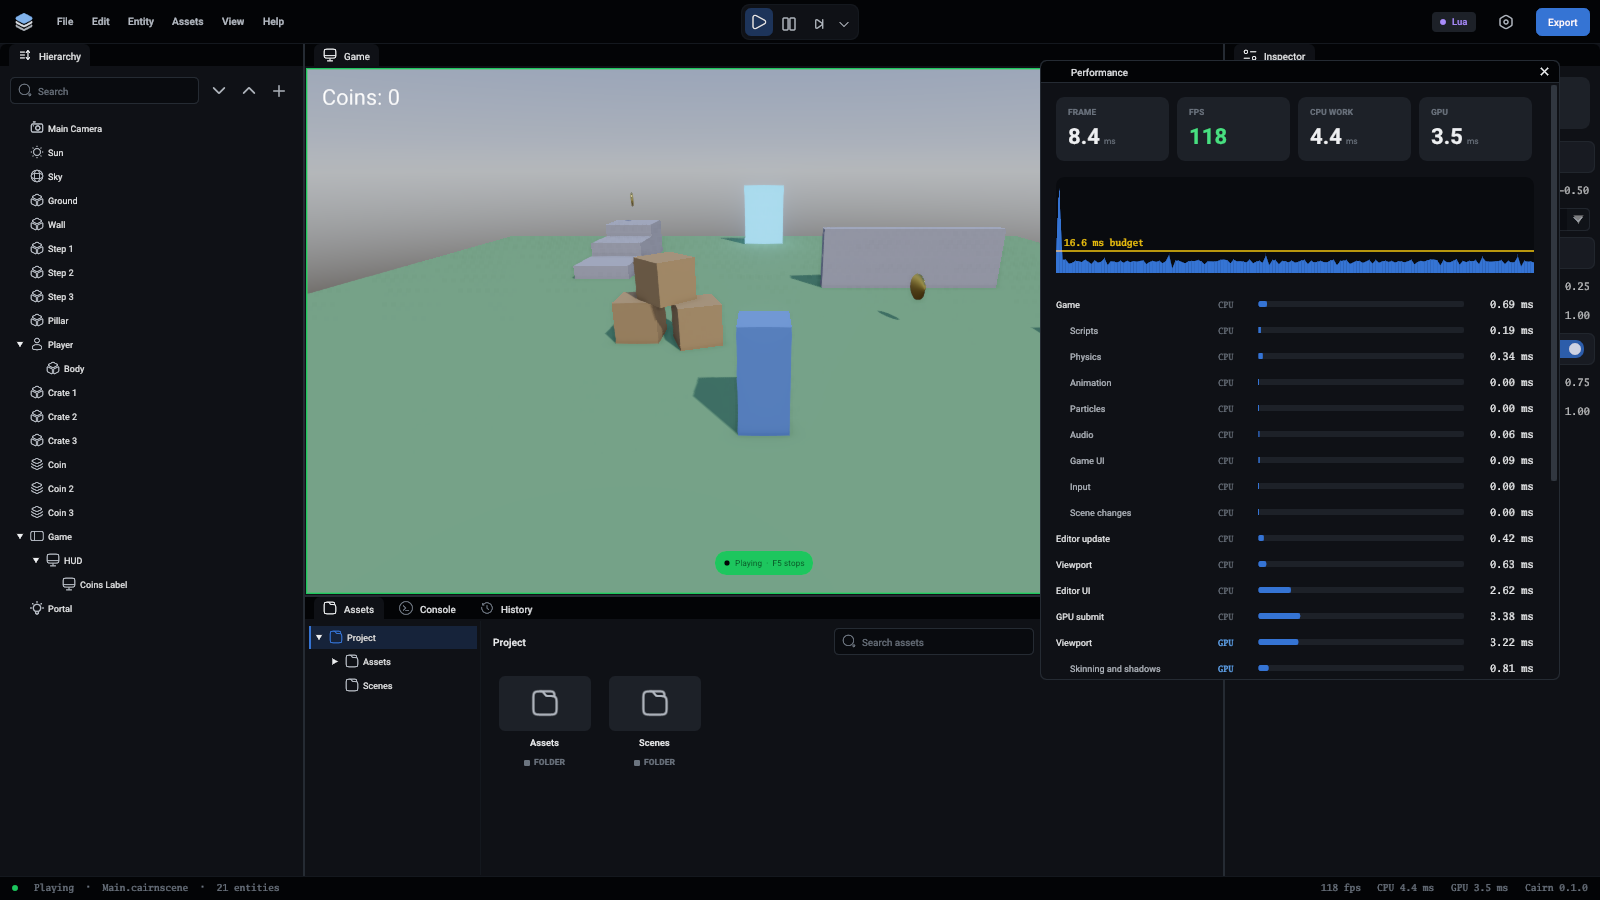
Task: Click the Play button in top toolbar
Action: (x=759, y=22)
